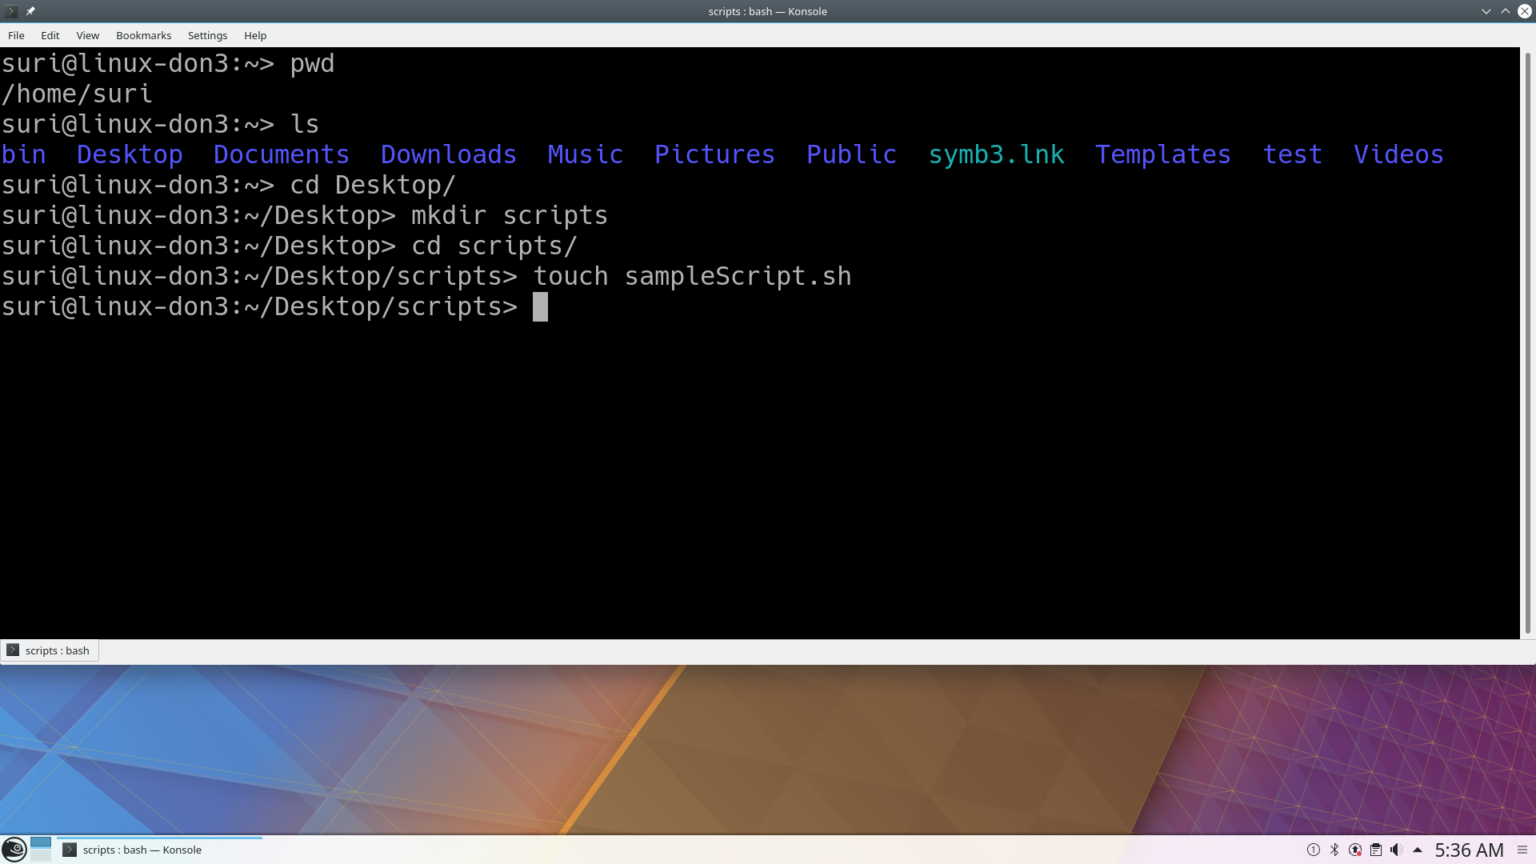The height and width of the screenshot is (864, 1536).
Task: Click the Bluetooth tray icon
Action: coord(1334,850)
